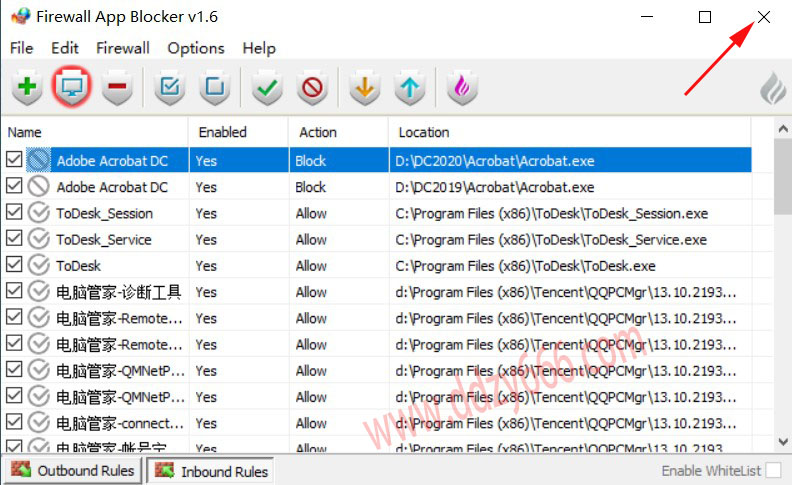Sort by the Location column header
792x485 pixels.
[570, 132]
